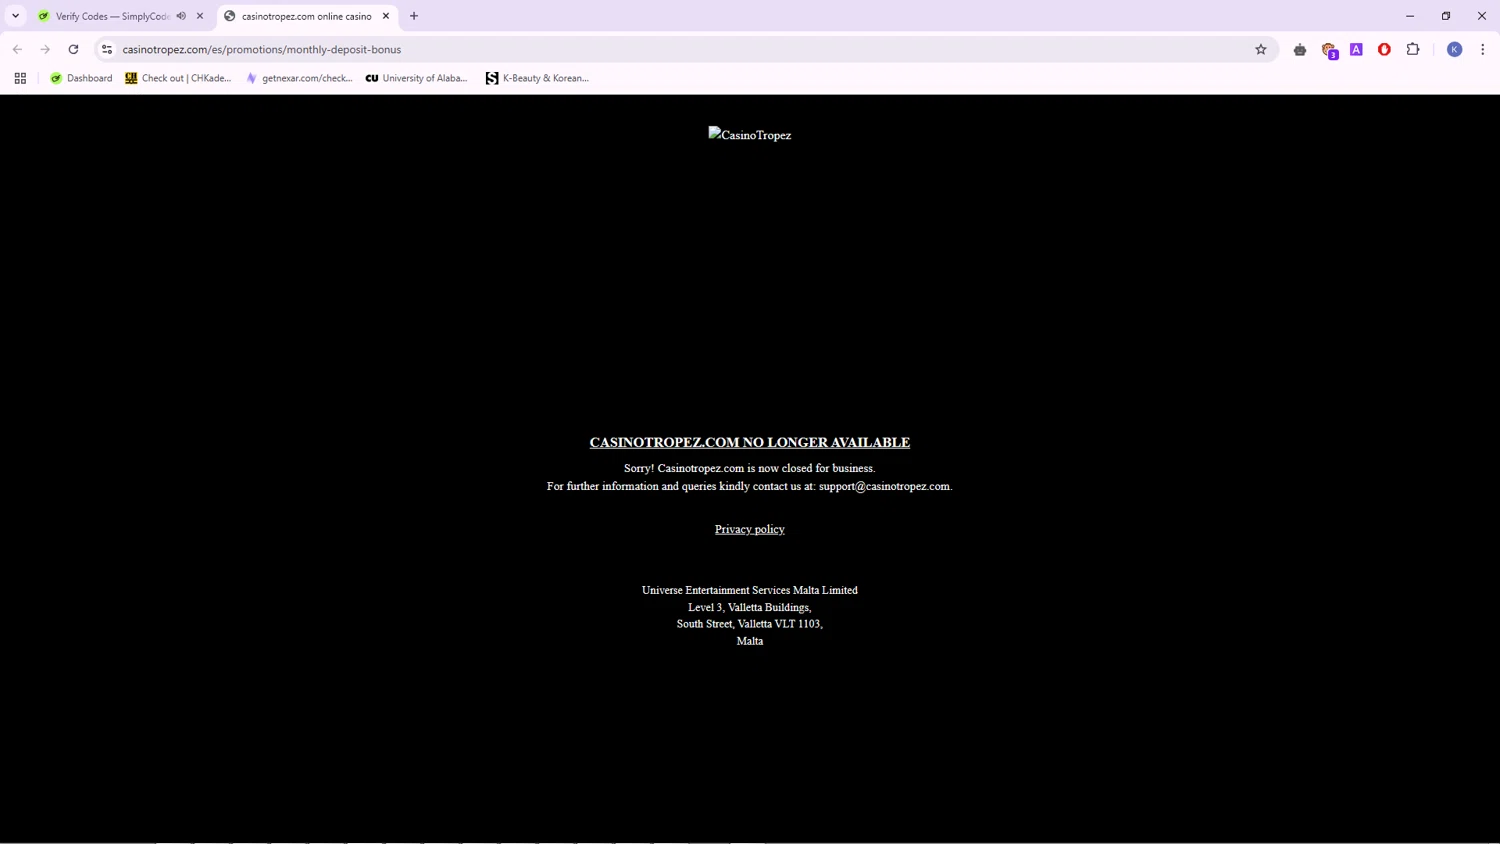Image resolution: width=1500 pixels, height=844 pixels.
Task: Click the support@casinotropez.com email text
Action: point(884,486)
